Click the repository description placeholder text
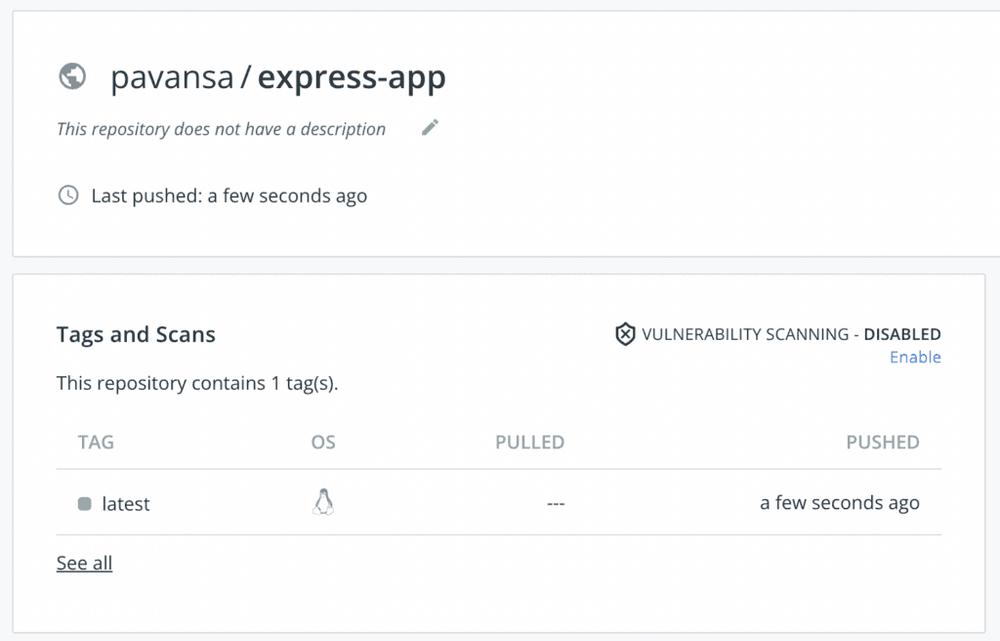 (221, 129)
